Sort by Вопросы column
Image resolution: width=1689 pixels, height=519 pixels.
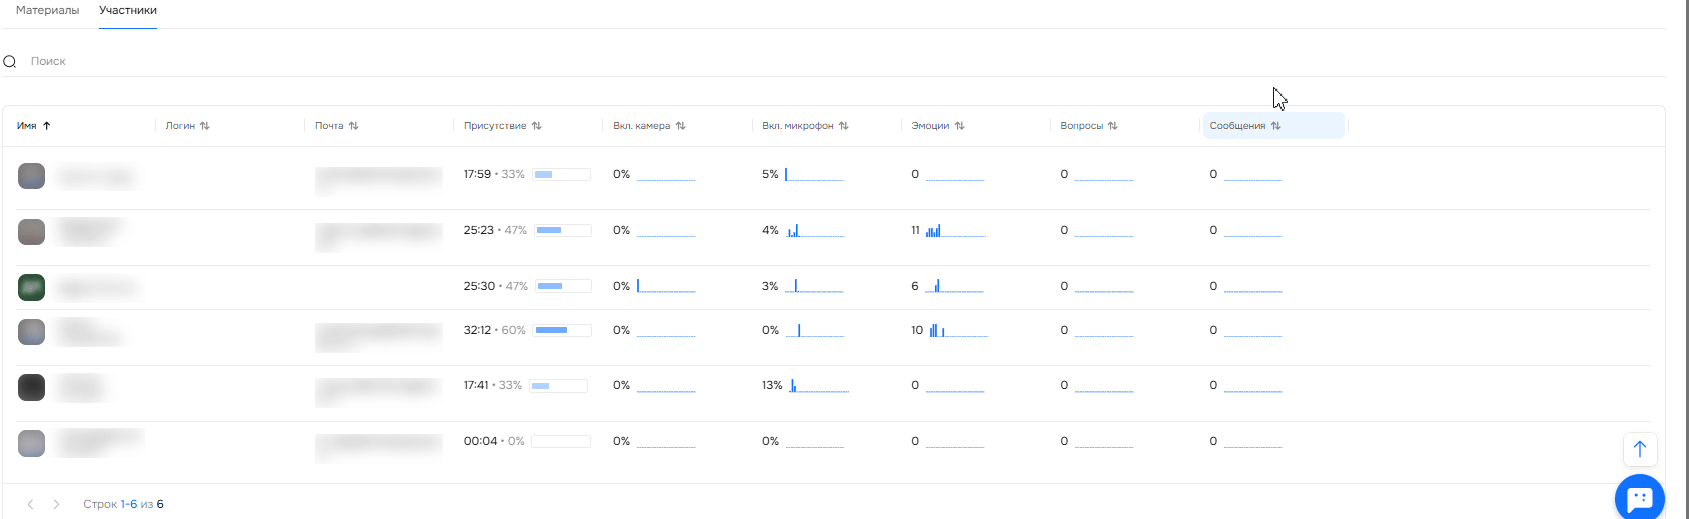click(1088, 126)
